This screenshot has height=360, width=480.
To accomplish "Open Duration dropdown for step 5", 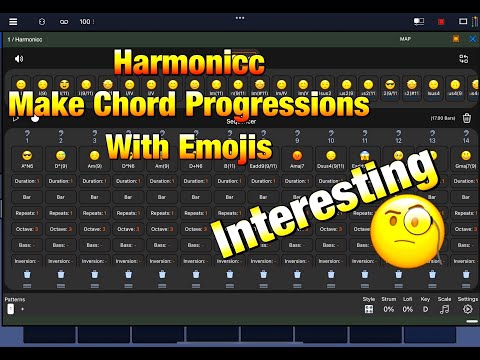I will pos(162,181).
